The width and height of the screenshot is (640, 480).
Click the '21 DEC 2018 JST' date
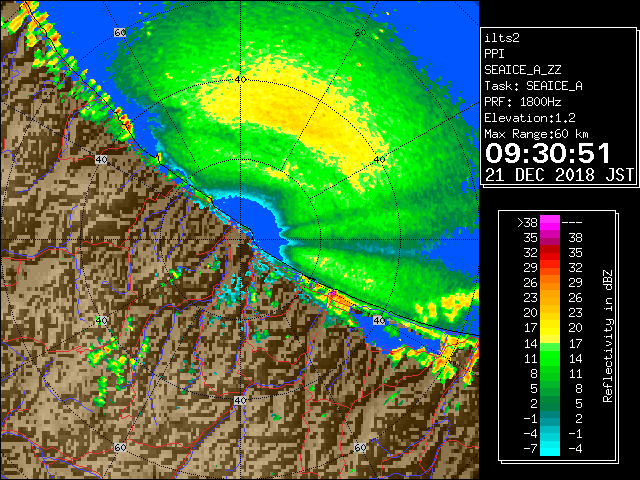click(559, 175)
